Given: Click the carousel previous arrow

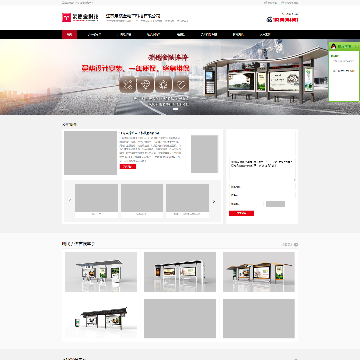Looking at the screenshot, I should [x=70, y=201].
